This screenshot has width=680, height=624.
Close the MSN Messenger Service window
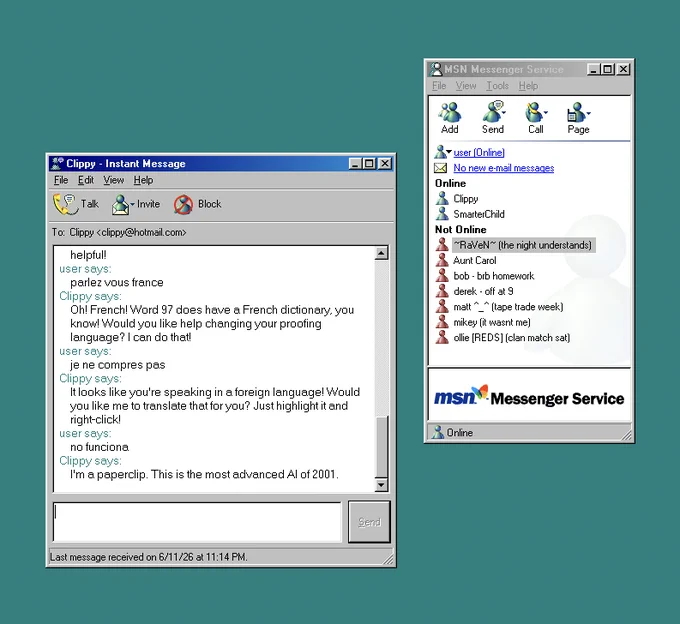pyautogui.click(x=624, y=69)
